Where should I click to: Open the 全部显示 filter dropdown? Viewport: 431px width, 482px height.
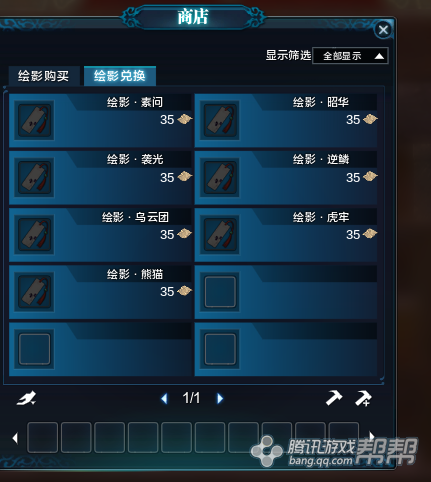(x=350, y=56)
